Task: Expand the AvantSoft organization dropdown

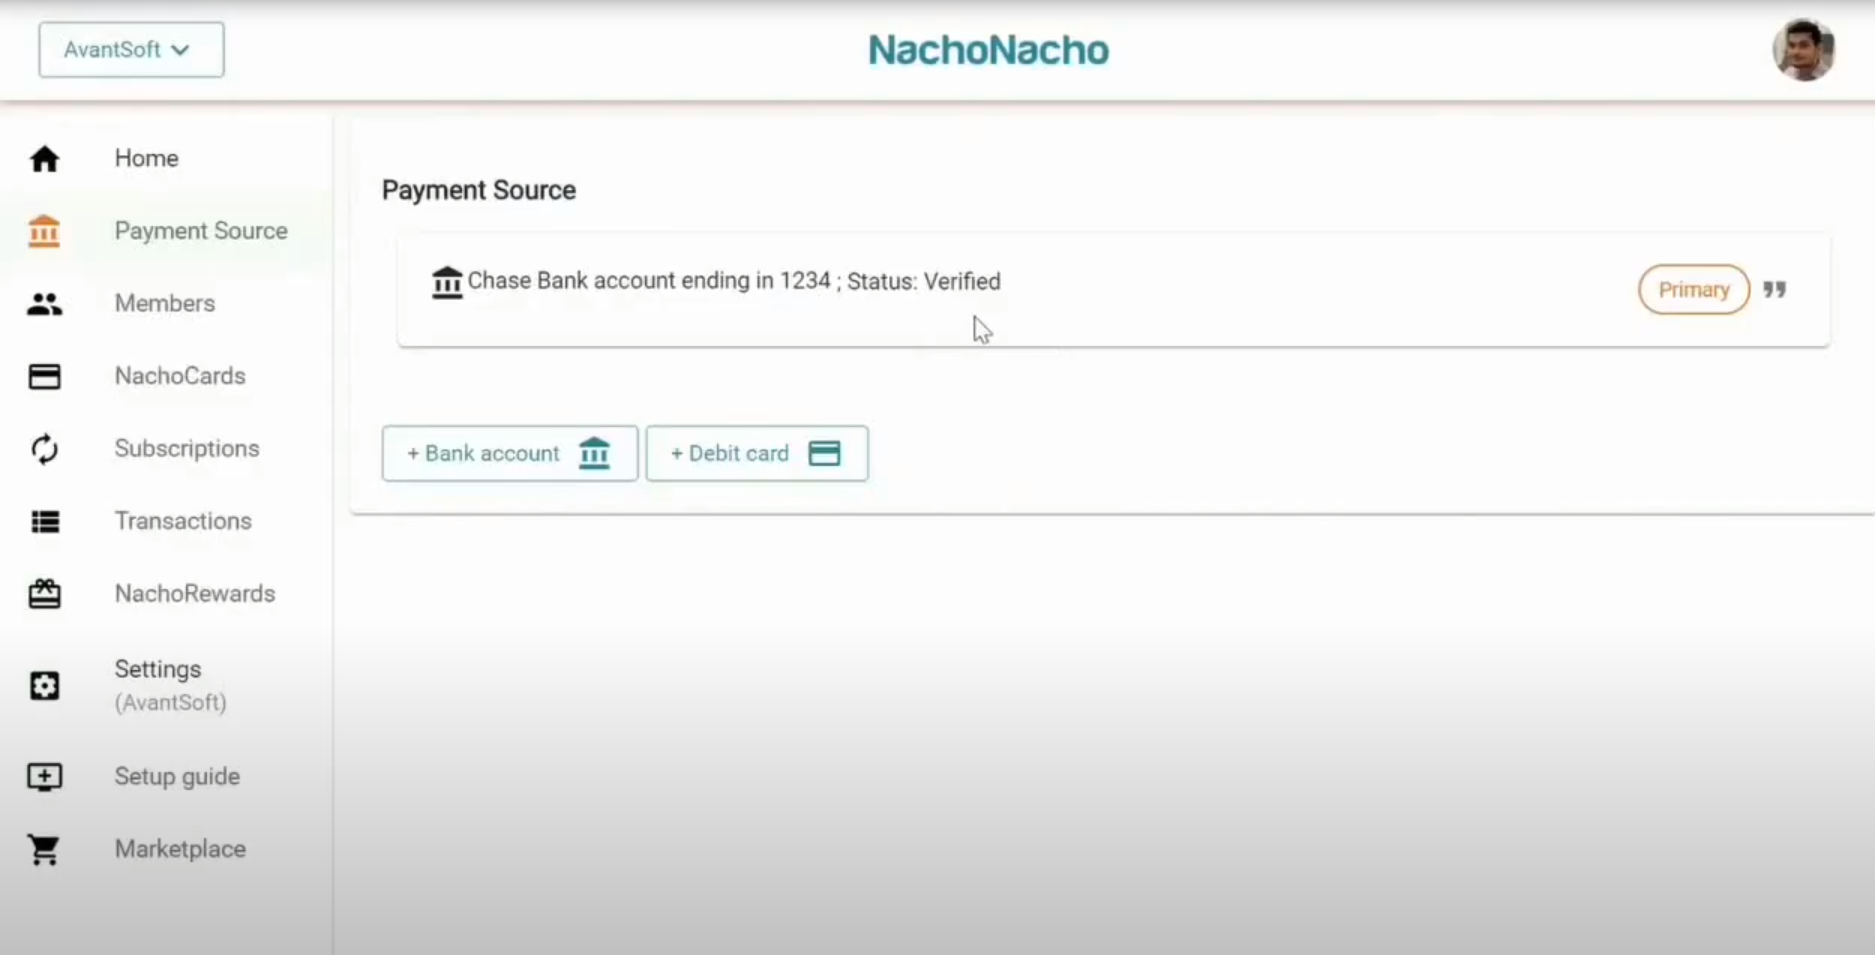Action: click(x=131, y=50)
